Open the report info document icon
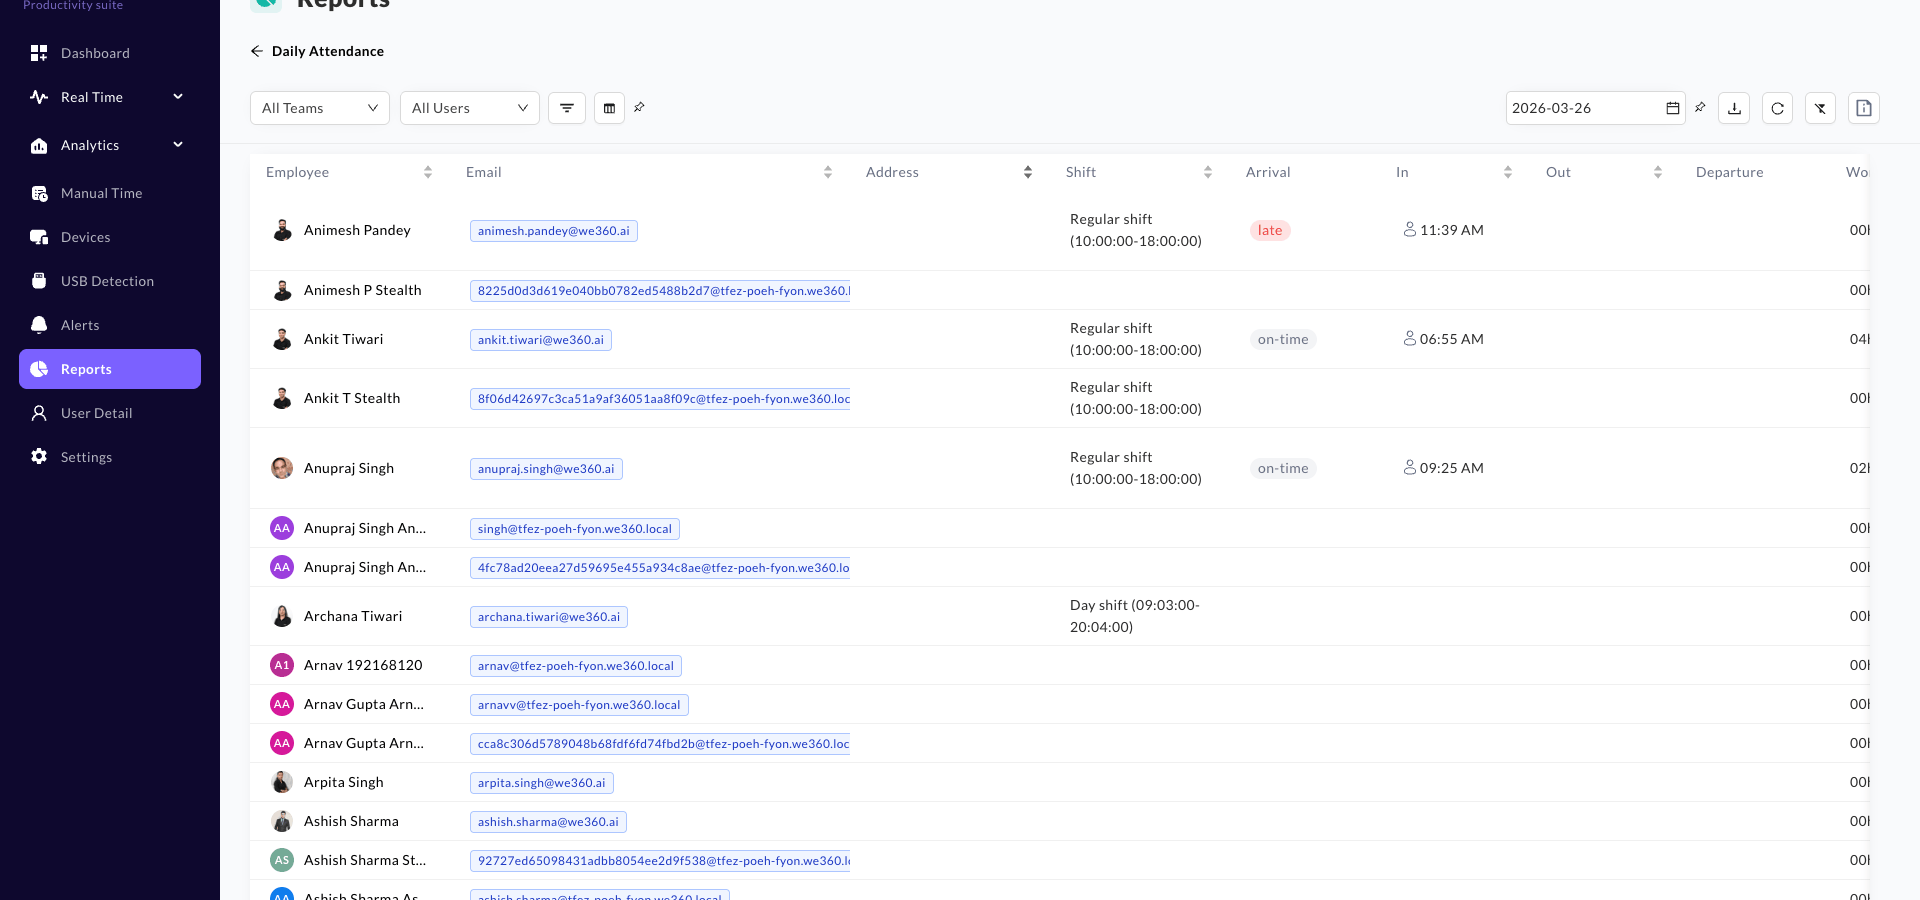The width and height of the screenshot is (1920, 900). coord(1864,108)
